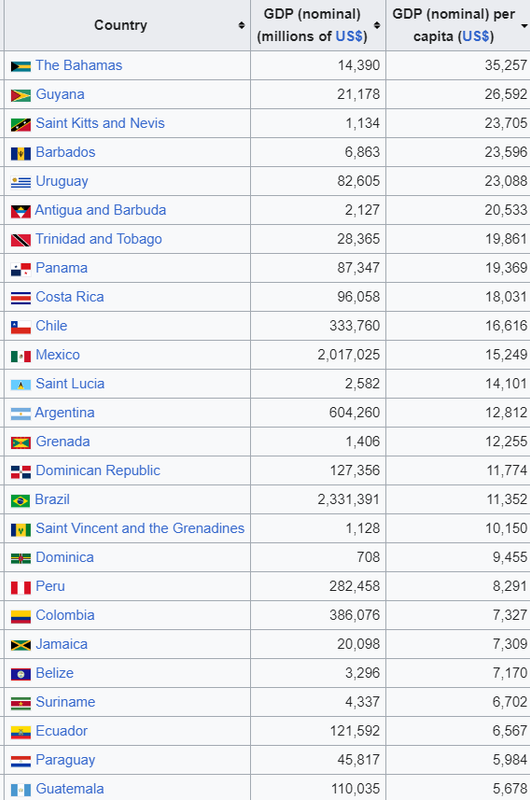Click the Guatemala flag icon
The height and width of the screenshot is (800, 530).
(20, 790)
